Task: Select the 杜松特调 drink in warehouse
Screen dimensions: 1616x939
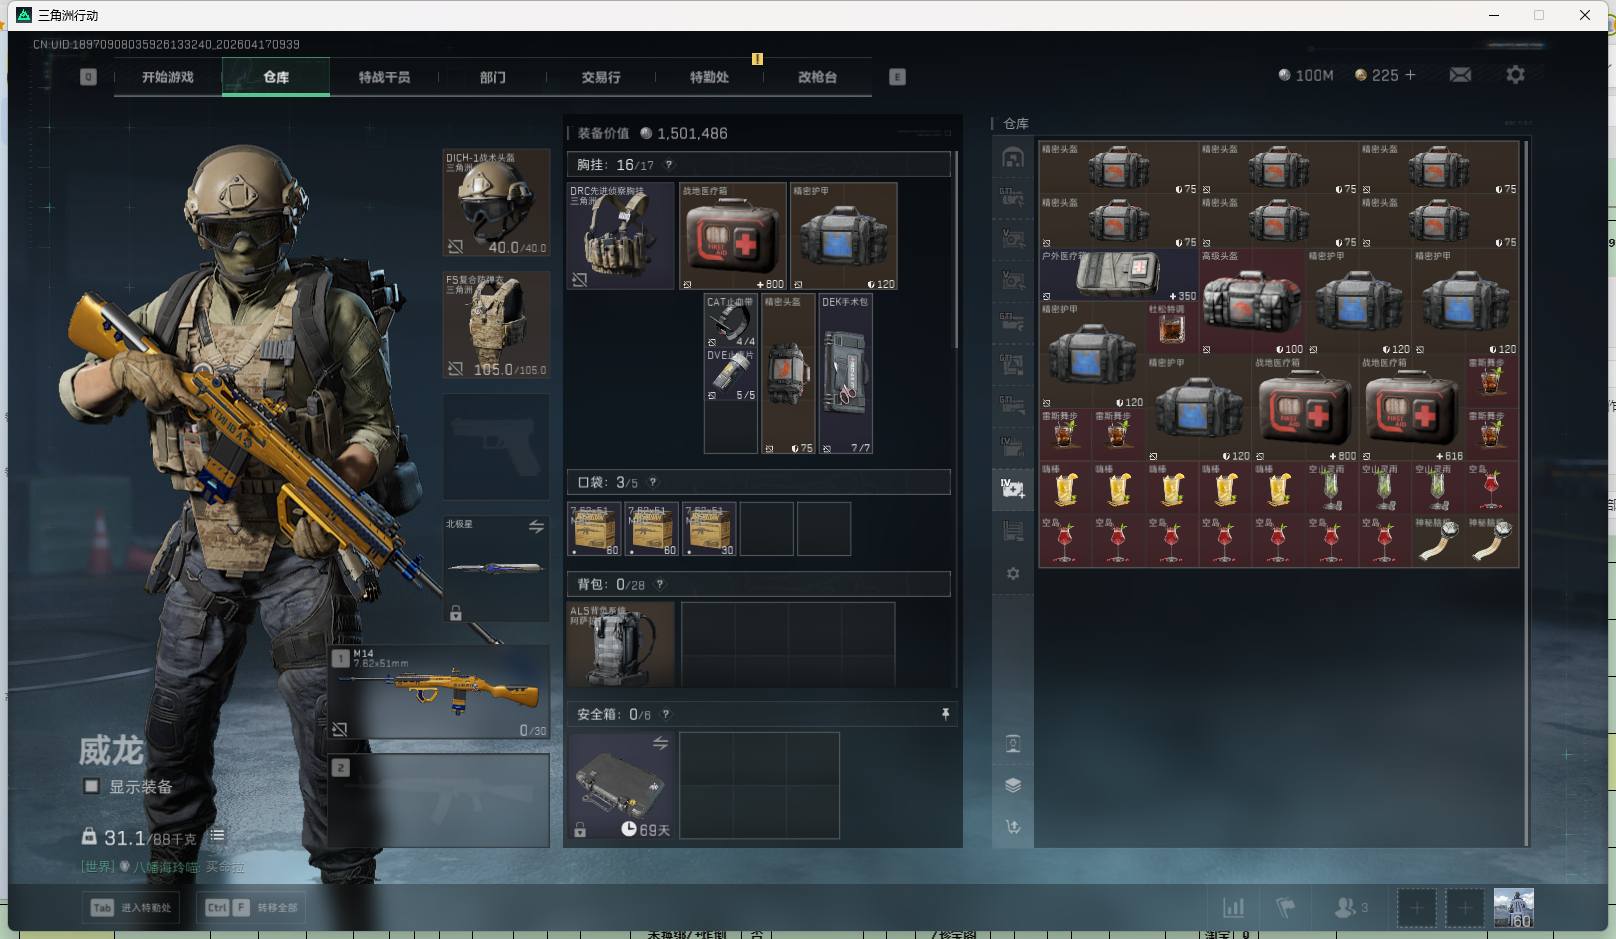Action: coord(1171,328)
